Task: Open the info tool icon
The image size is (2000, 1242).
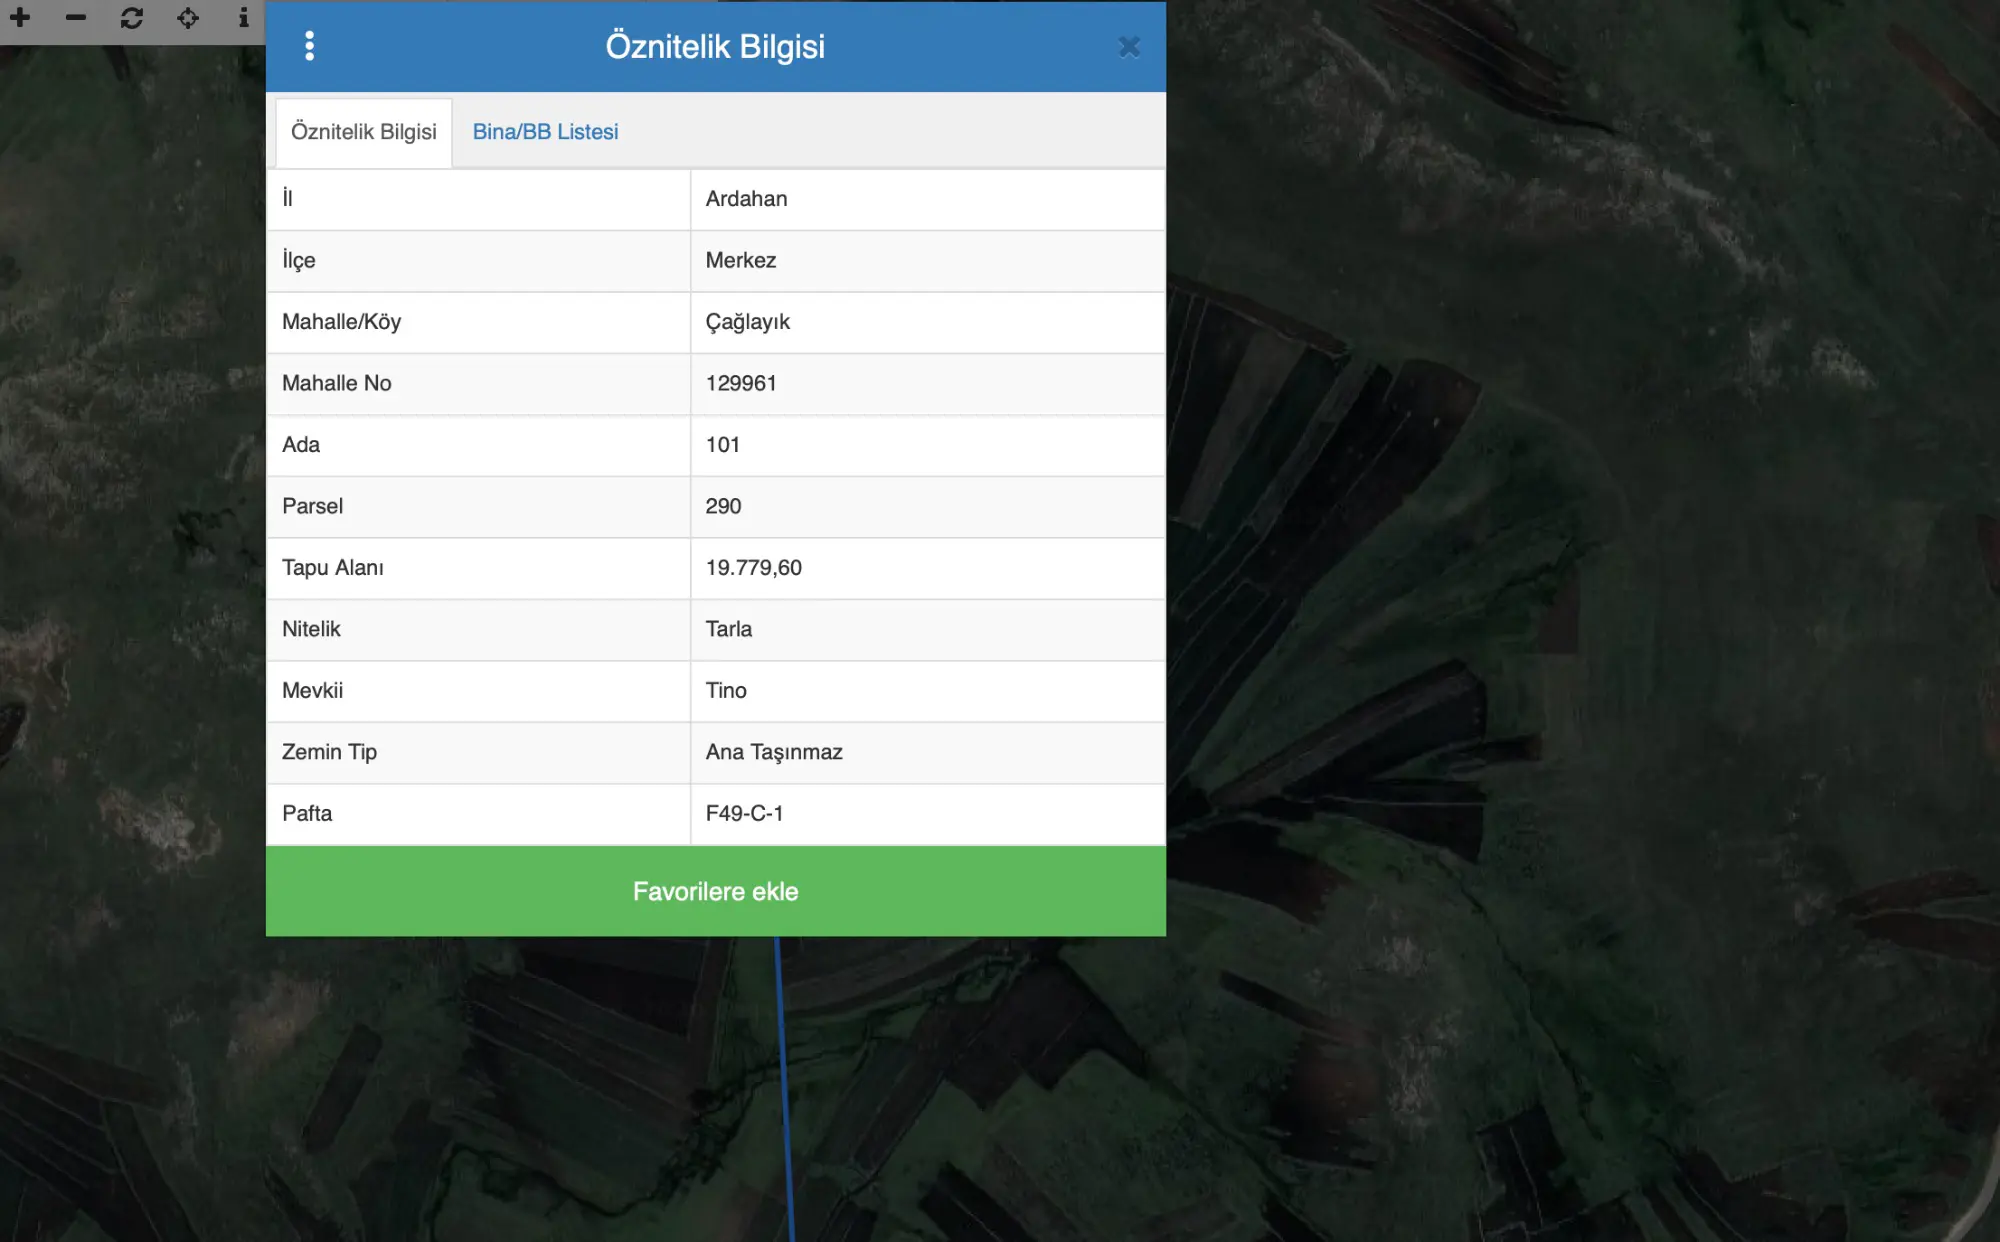Action: coord(243,18)
